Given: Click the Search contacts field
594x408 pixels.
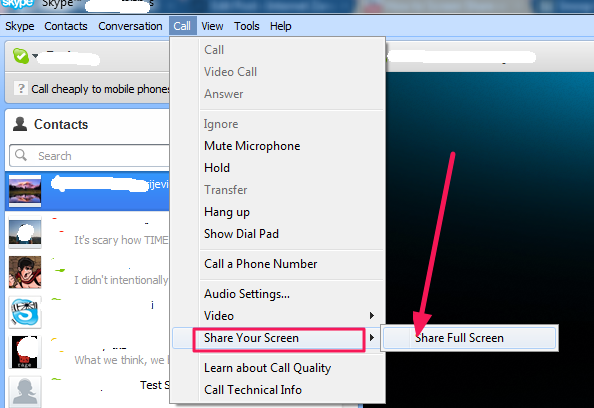Looking at the screenshot, I should click(x=89, y=155).
